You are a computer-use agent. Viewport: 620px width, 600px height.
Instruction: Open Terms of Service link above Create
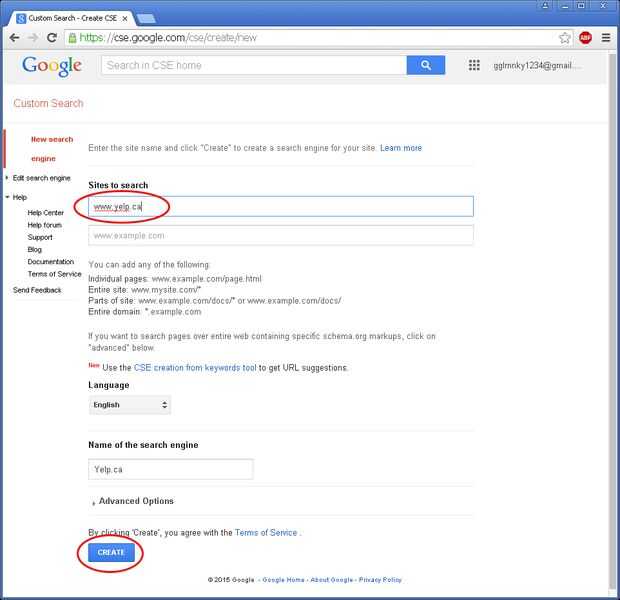266,533
